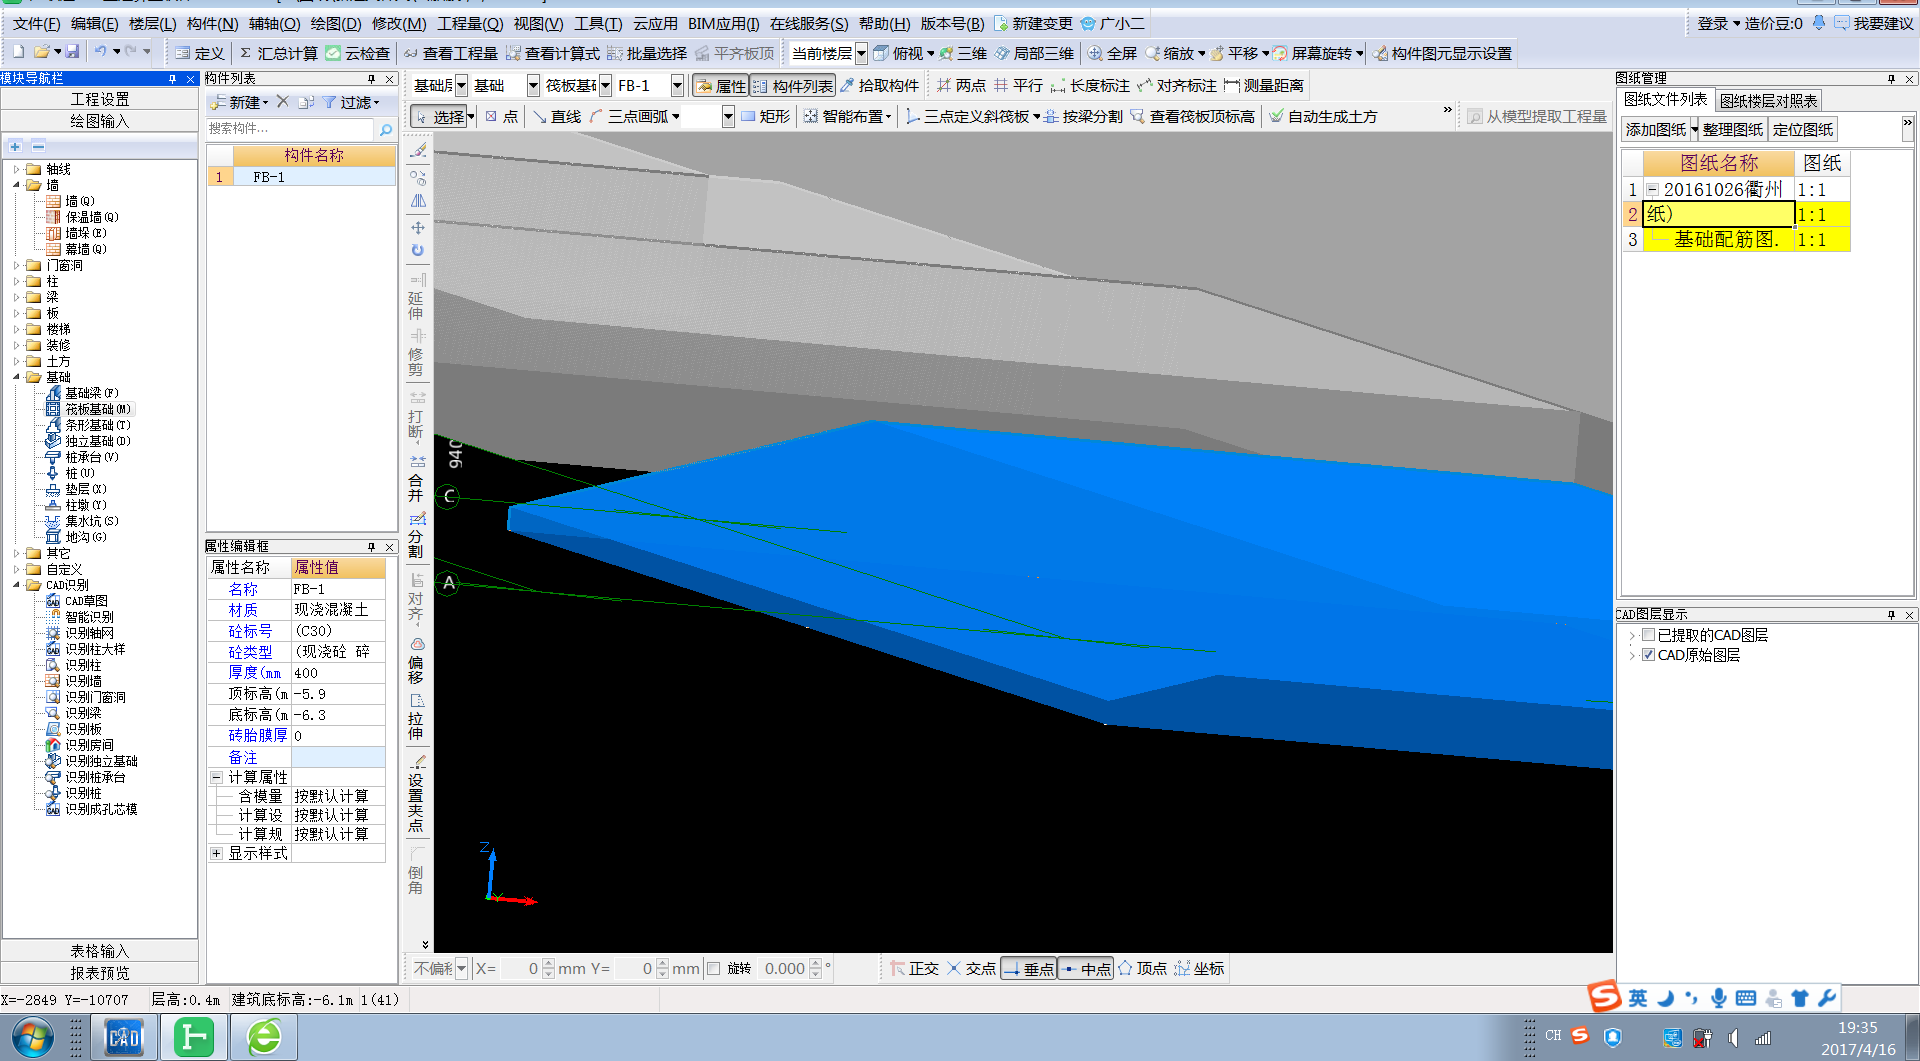
Task: Open 构件图元显示设置 display settings
Action: (1442, 53)
